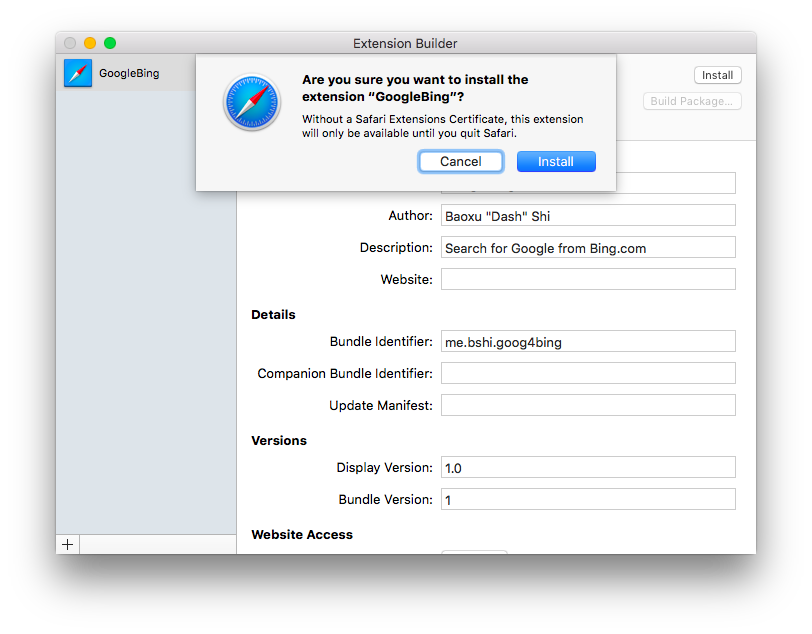Click the GoogleBing extension icon in sidebar

(x=78, y=73)
